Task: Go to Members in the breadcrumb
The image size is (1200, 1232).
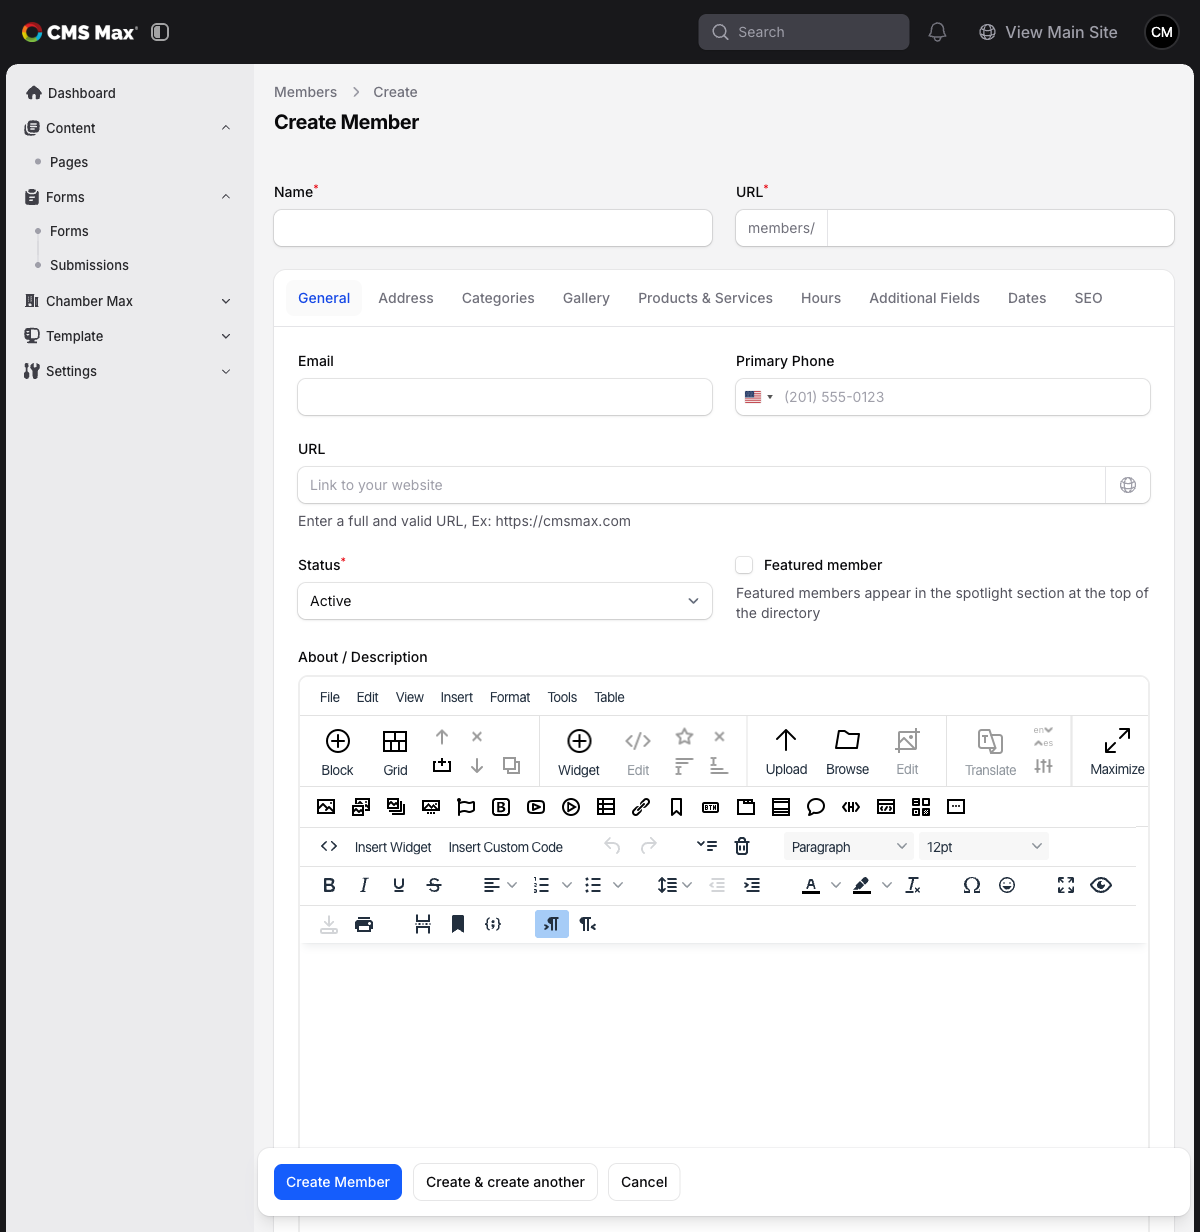Action: (x=305, y=92)
